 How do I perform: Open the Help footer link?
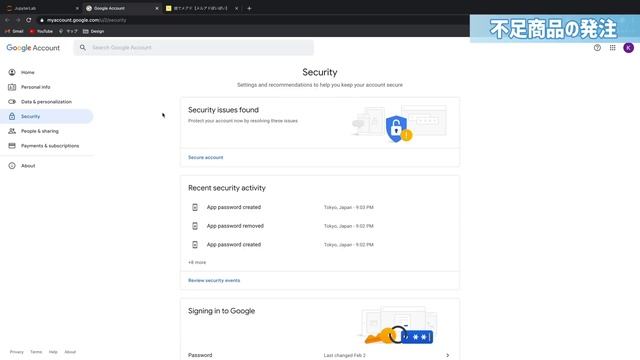point(53,352)
